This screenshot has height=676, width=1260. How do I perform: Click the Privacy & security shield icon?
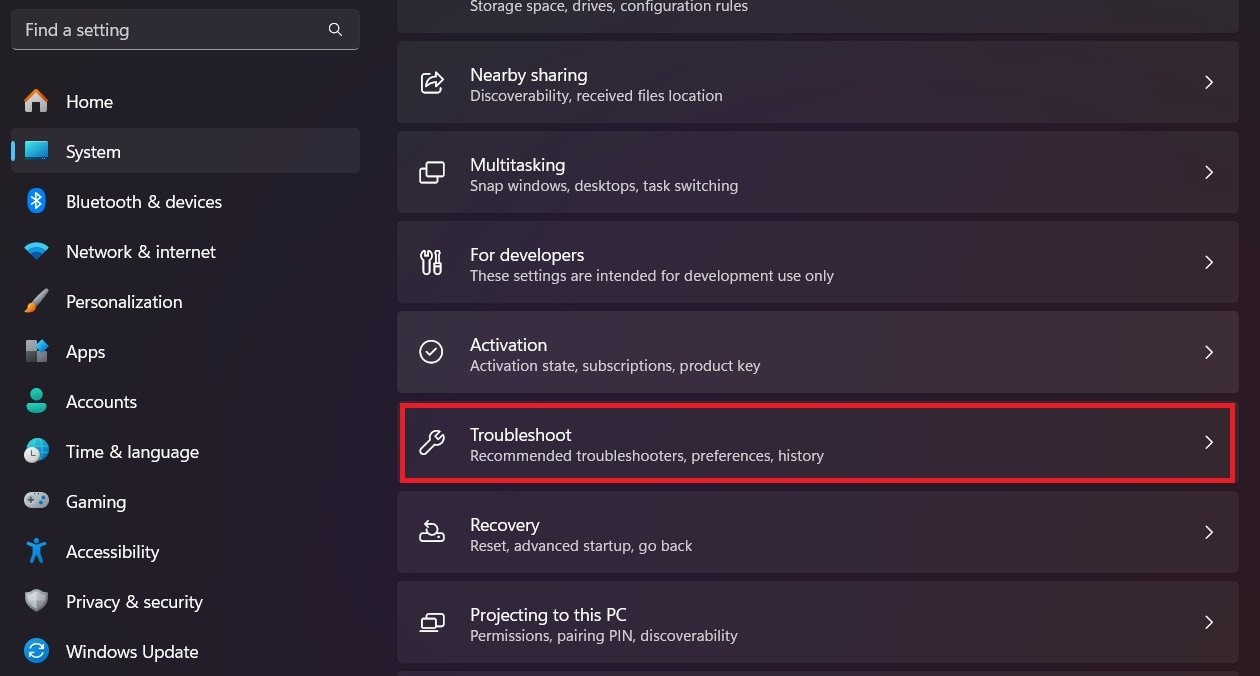point(36,601)
